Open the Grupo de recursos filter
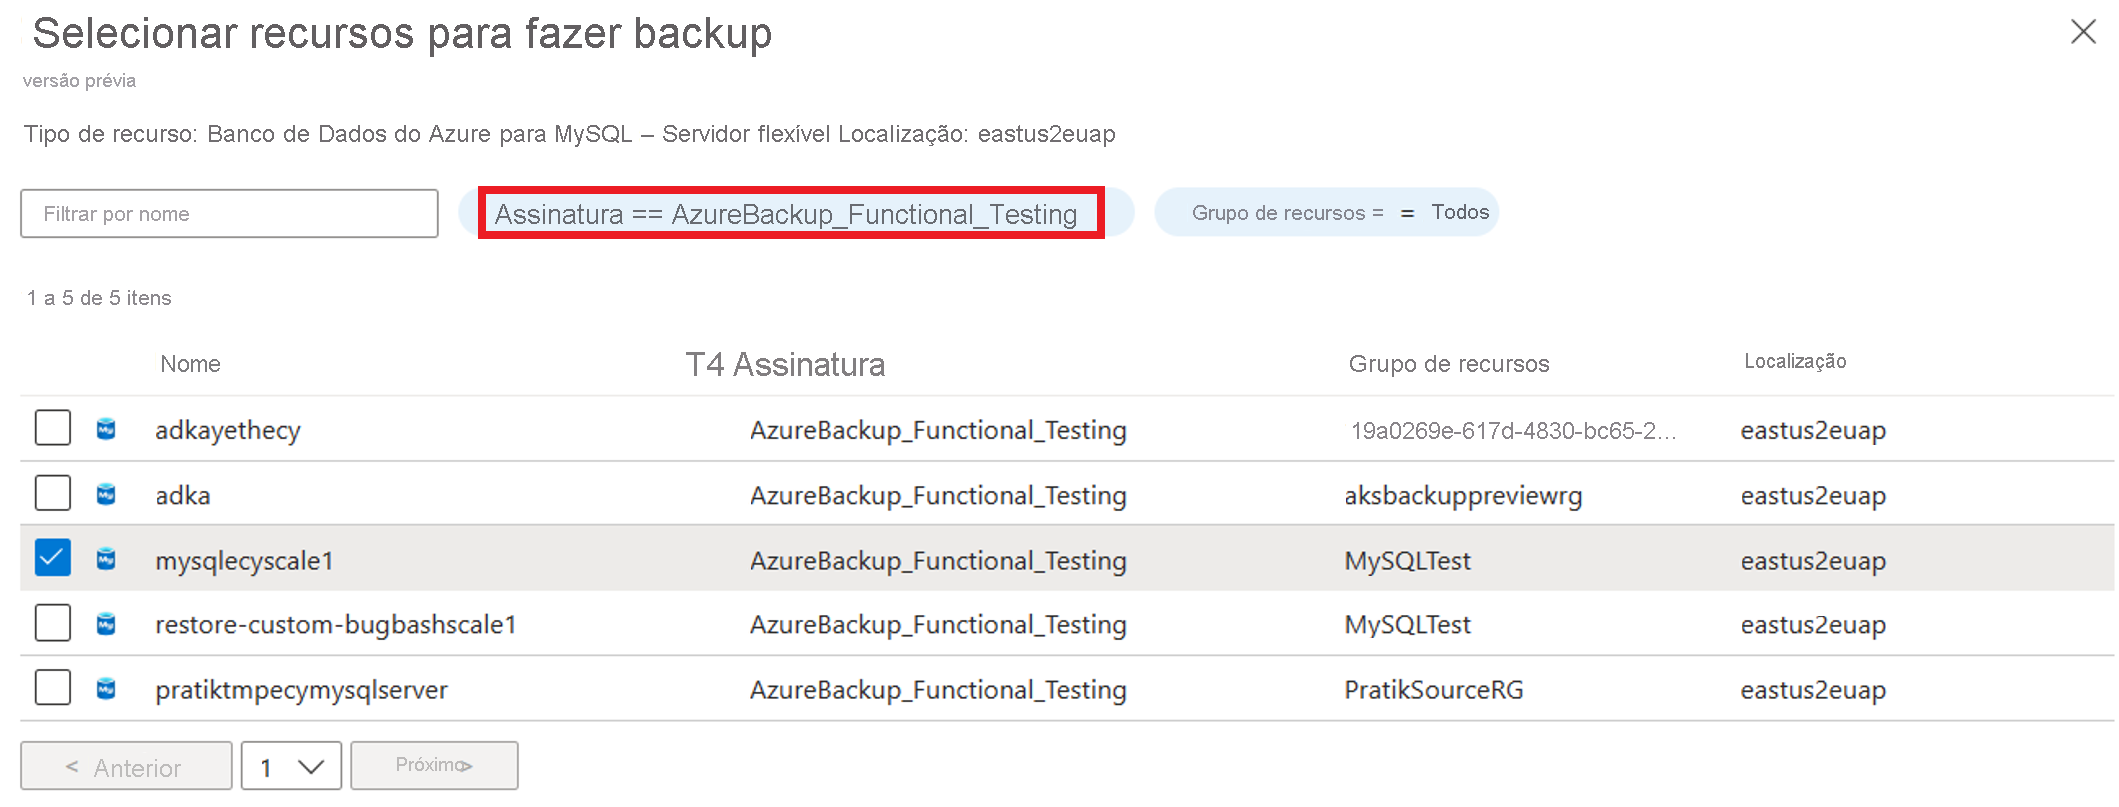This screenshot has width=2119, height=807. tap(1326, 213)
